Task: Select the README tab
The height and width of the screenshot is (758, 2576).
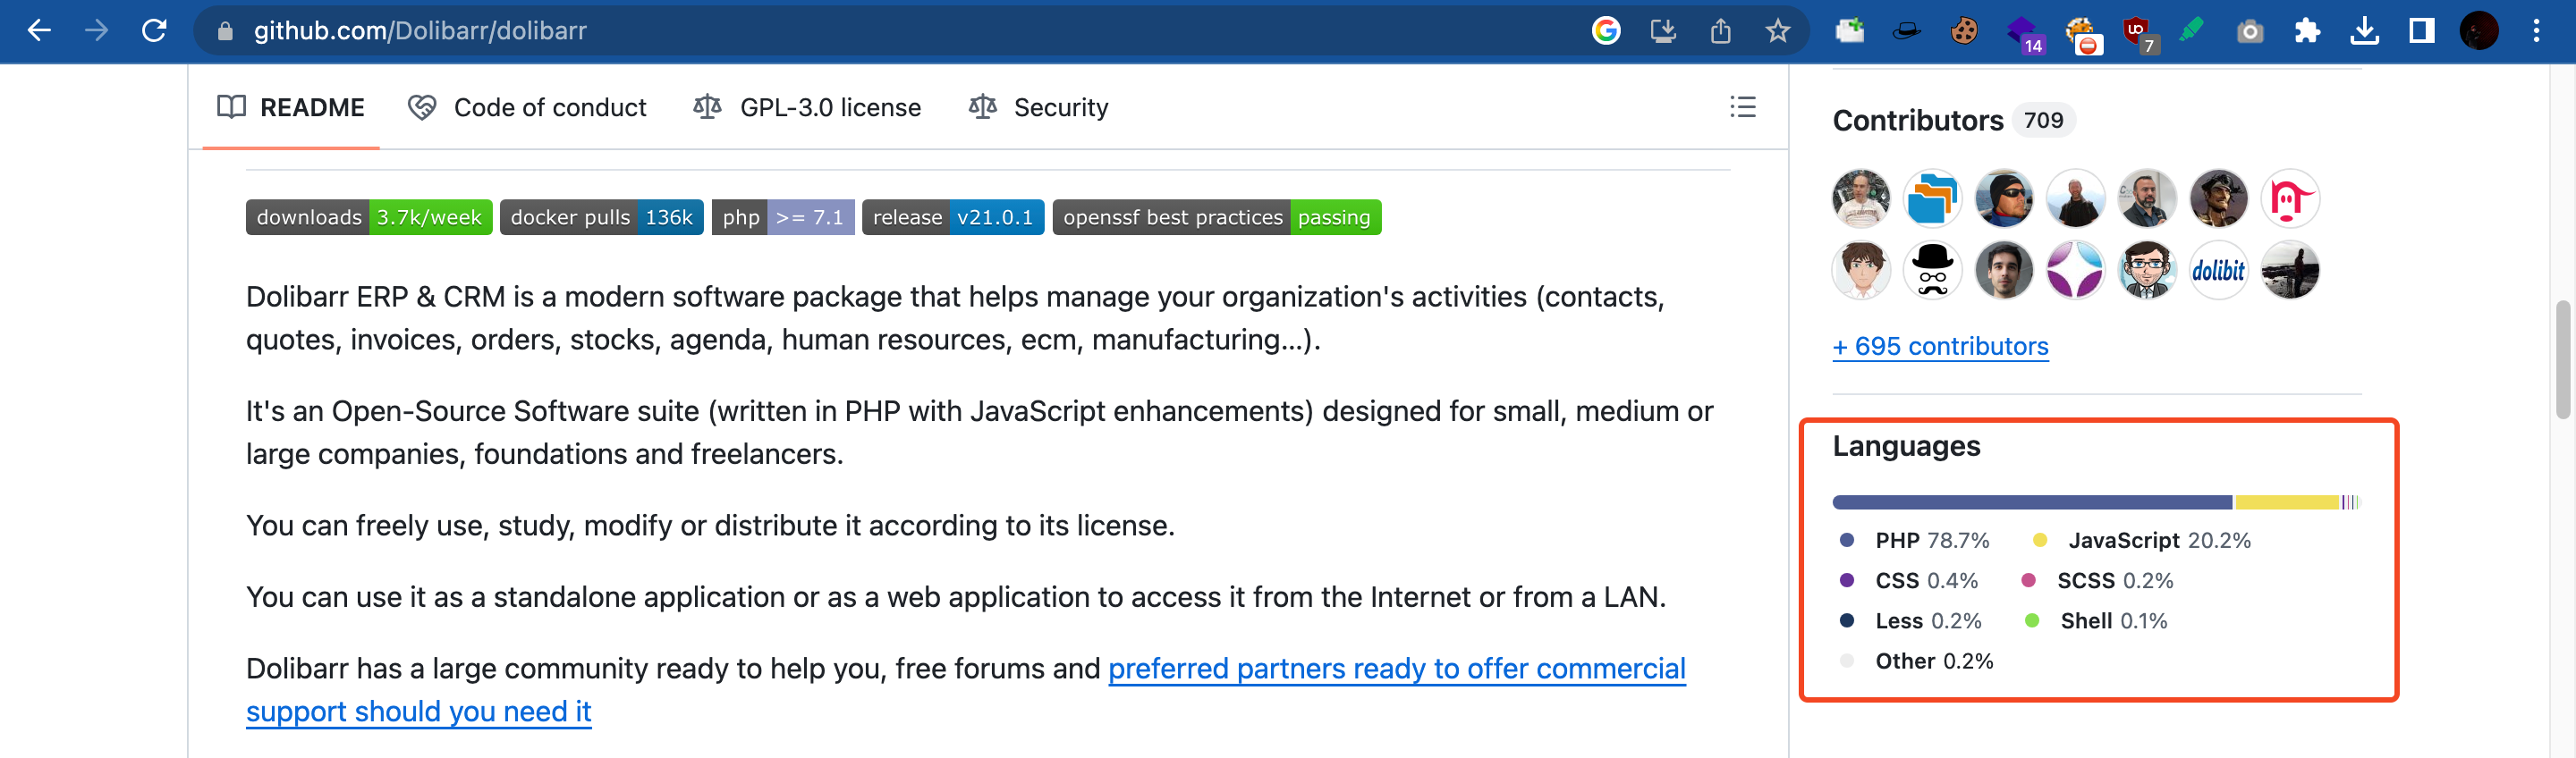Action: [x=291, y=107]
